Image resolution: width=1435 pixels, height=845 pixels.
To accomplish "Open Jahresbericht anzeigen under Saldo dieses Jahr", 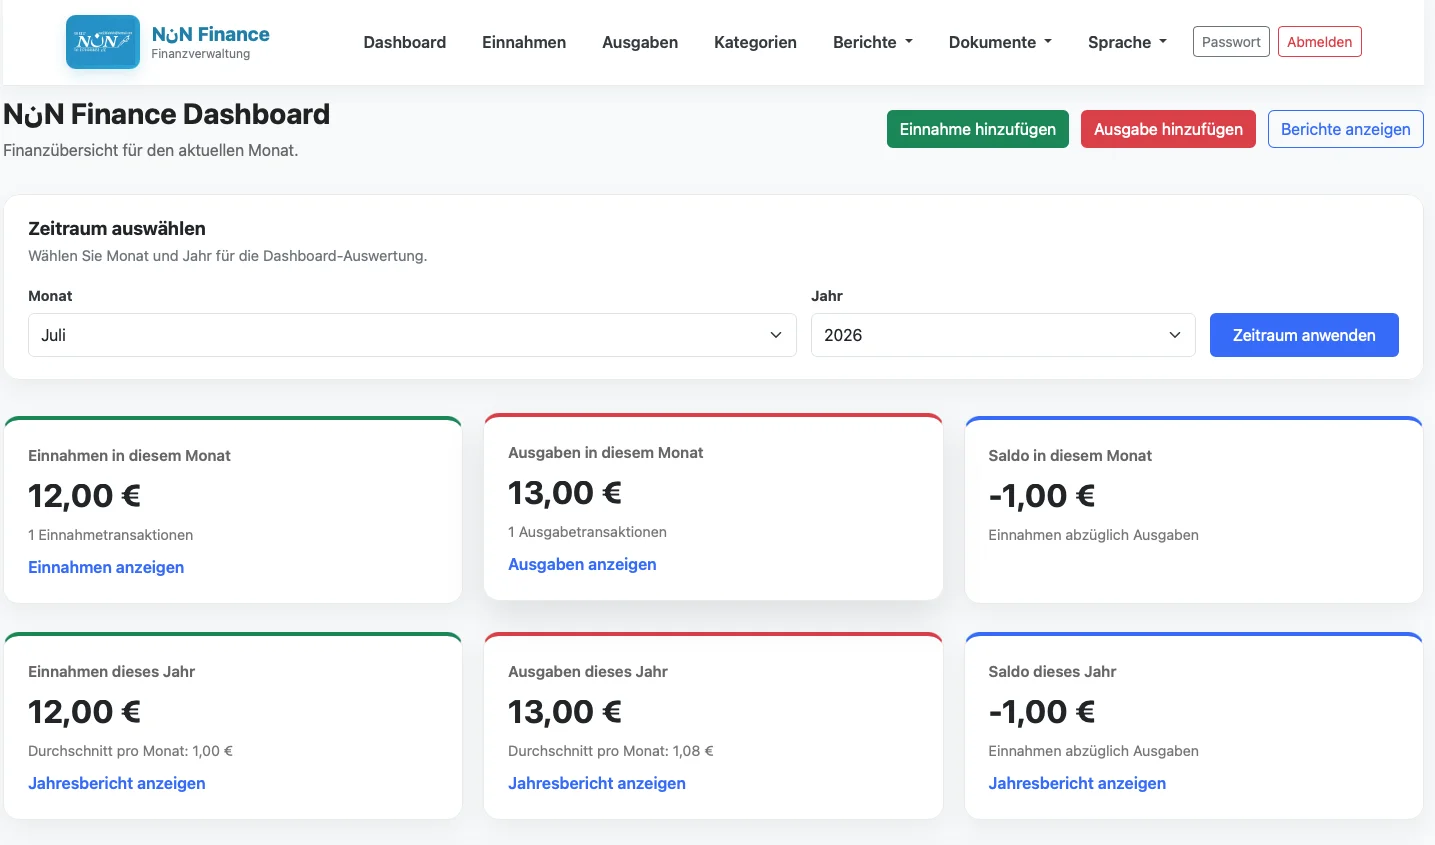I will point(1077,783).
